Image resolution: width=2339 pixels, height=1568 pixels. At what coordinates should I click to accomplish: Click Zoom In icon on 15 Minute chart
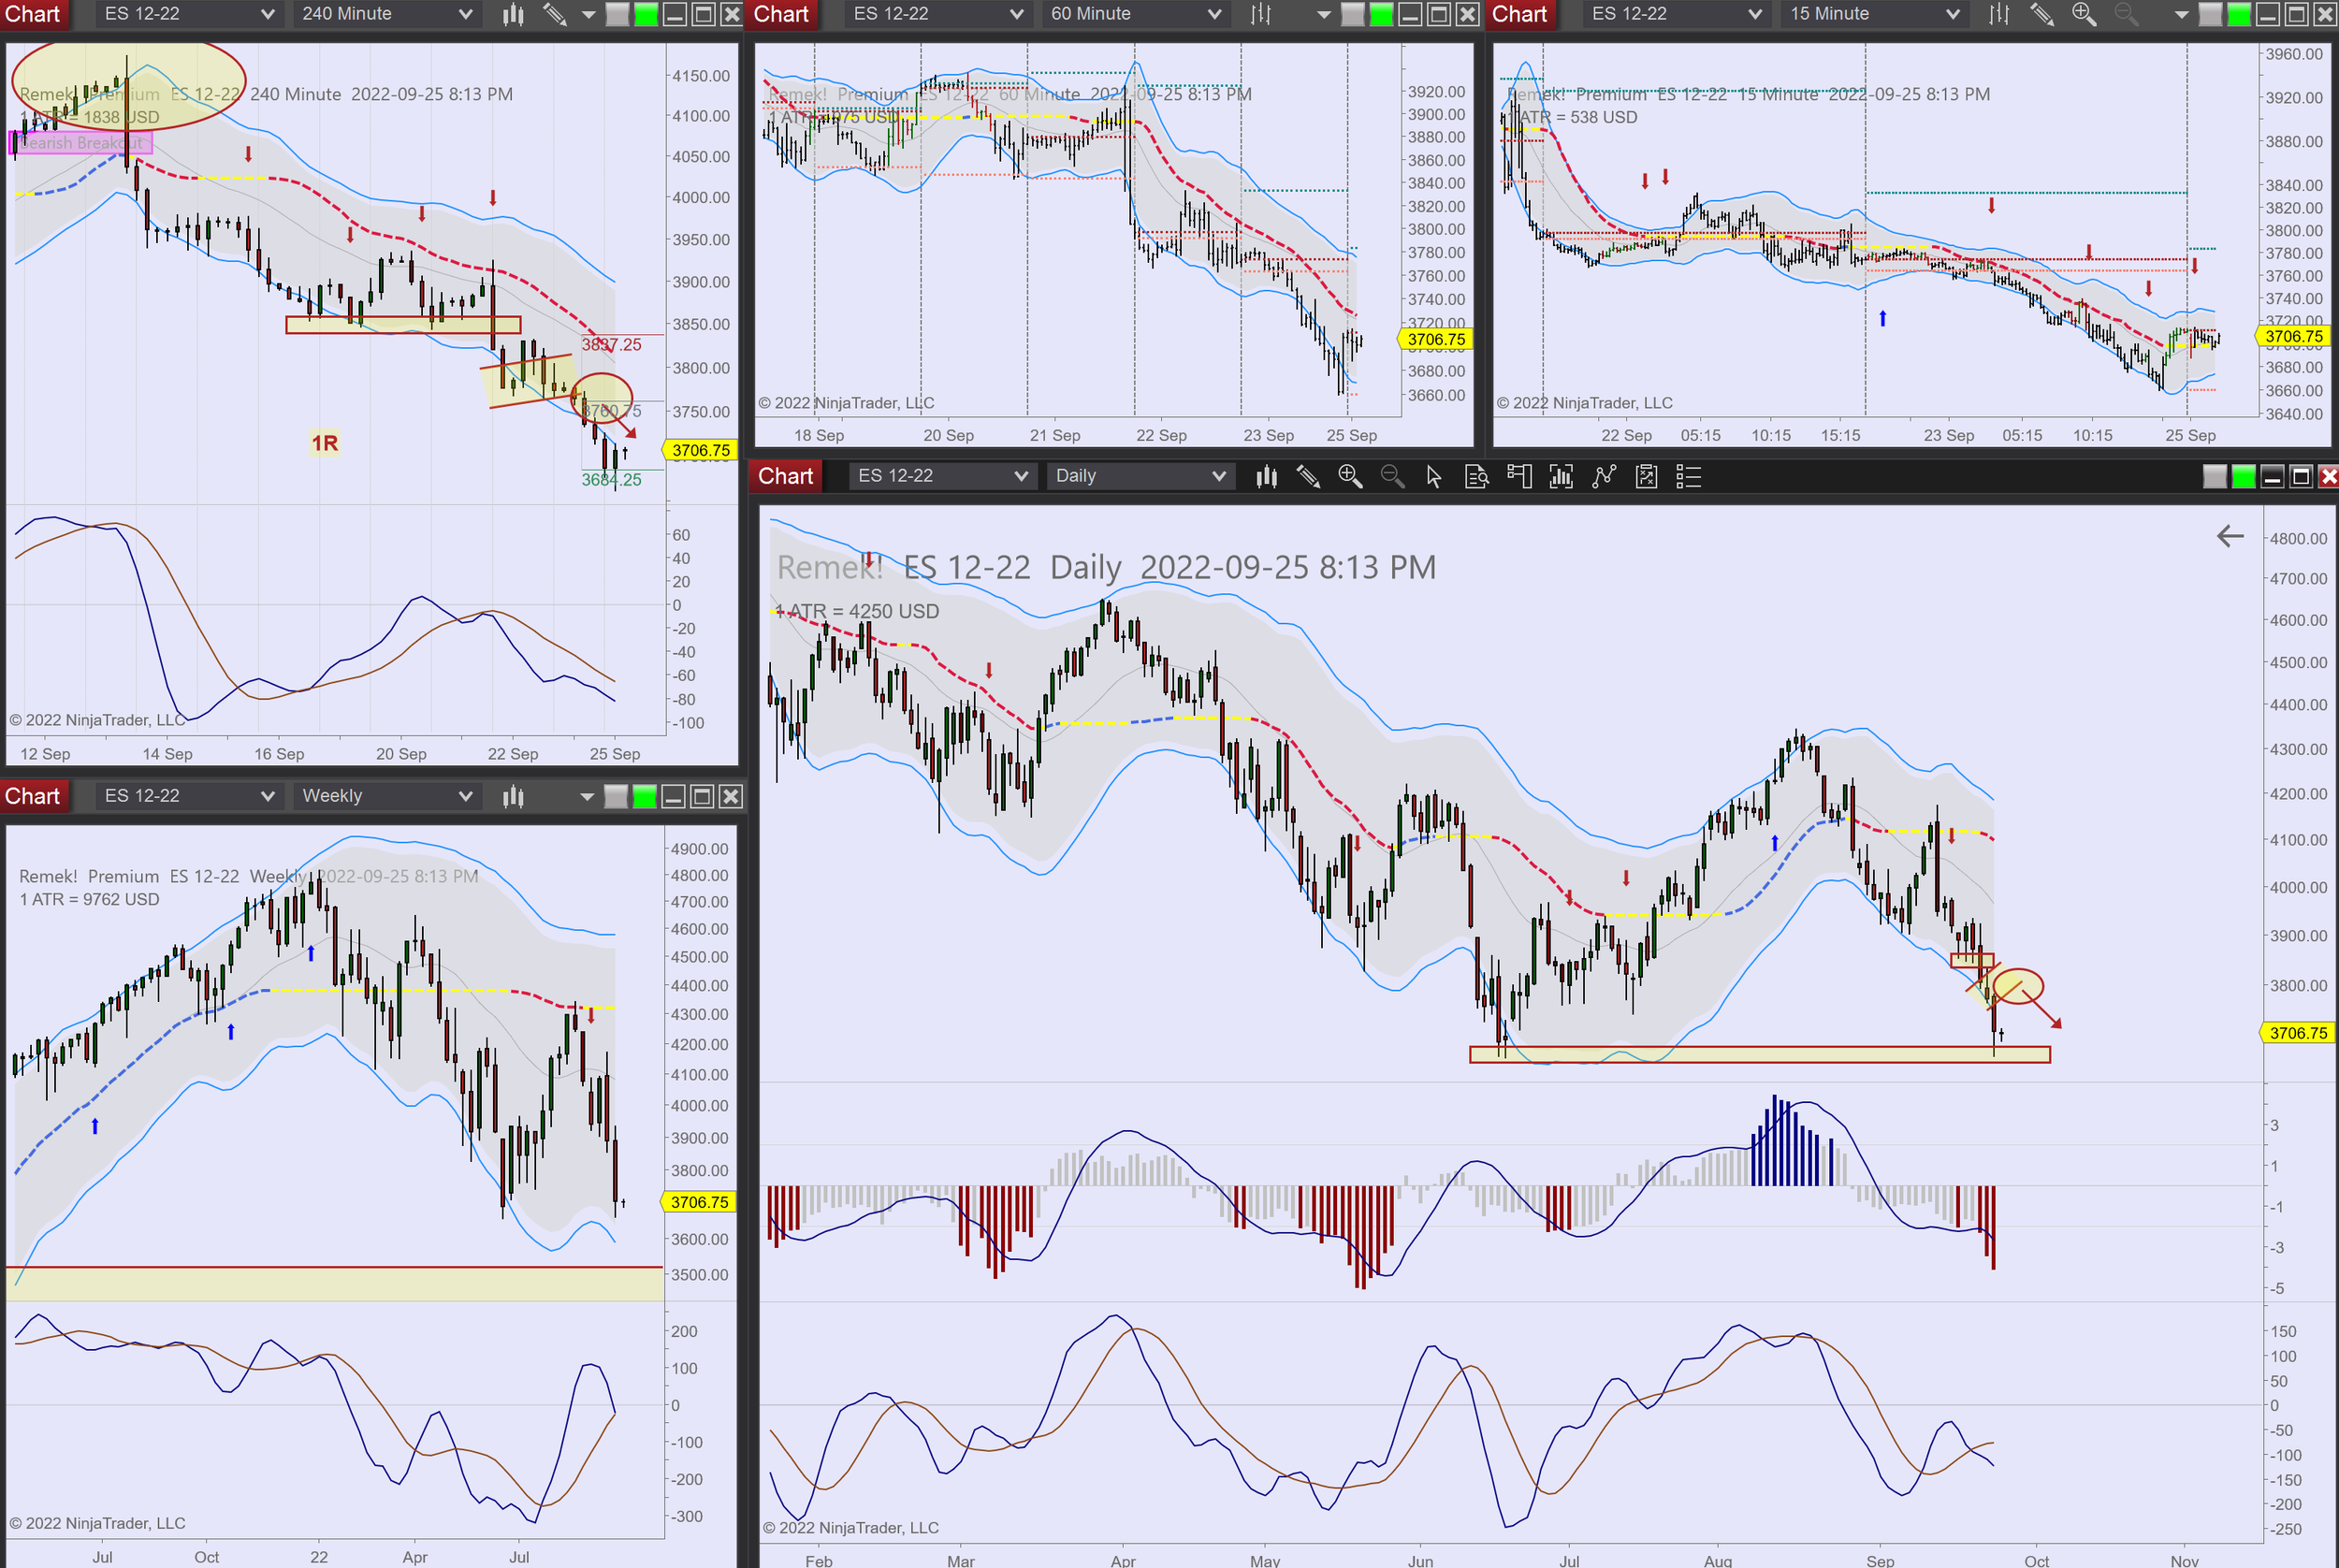[x=2084, y=14]
